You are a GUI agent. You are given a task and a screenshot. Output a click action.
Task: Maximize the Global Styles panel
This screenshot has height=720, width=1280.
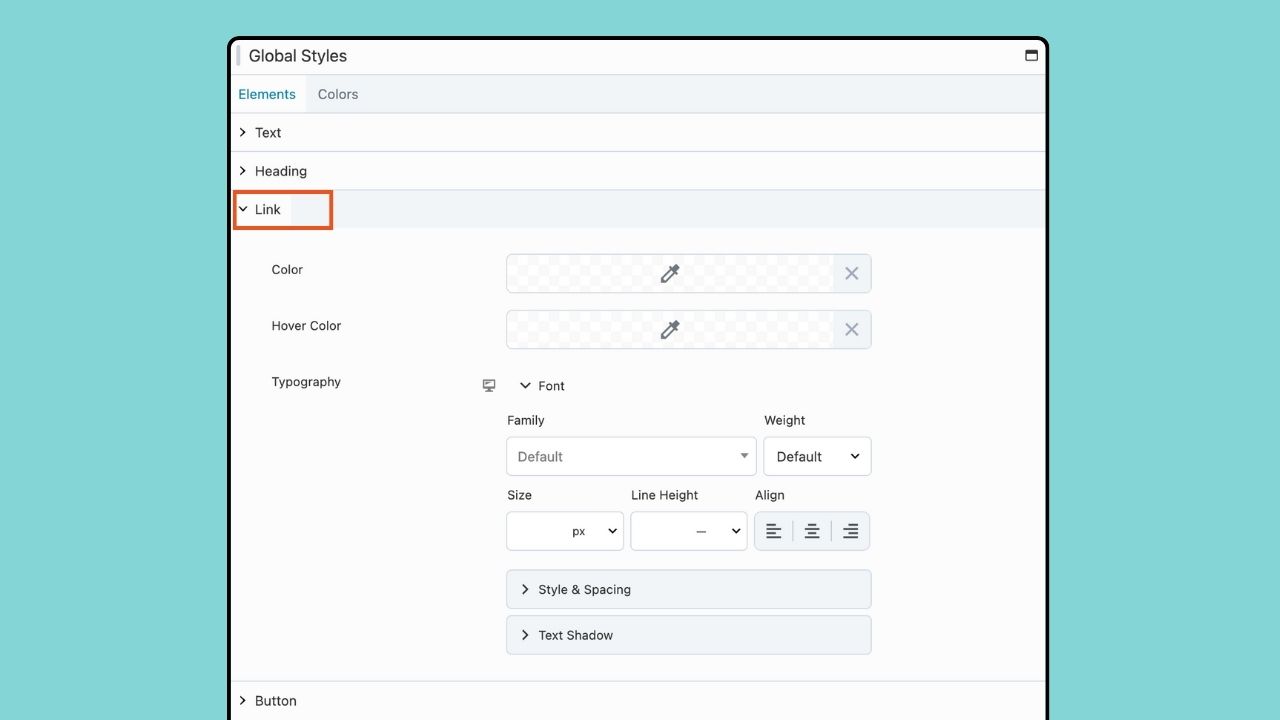coord(1031,56)
